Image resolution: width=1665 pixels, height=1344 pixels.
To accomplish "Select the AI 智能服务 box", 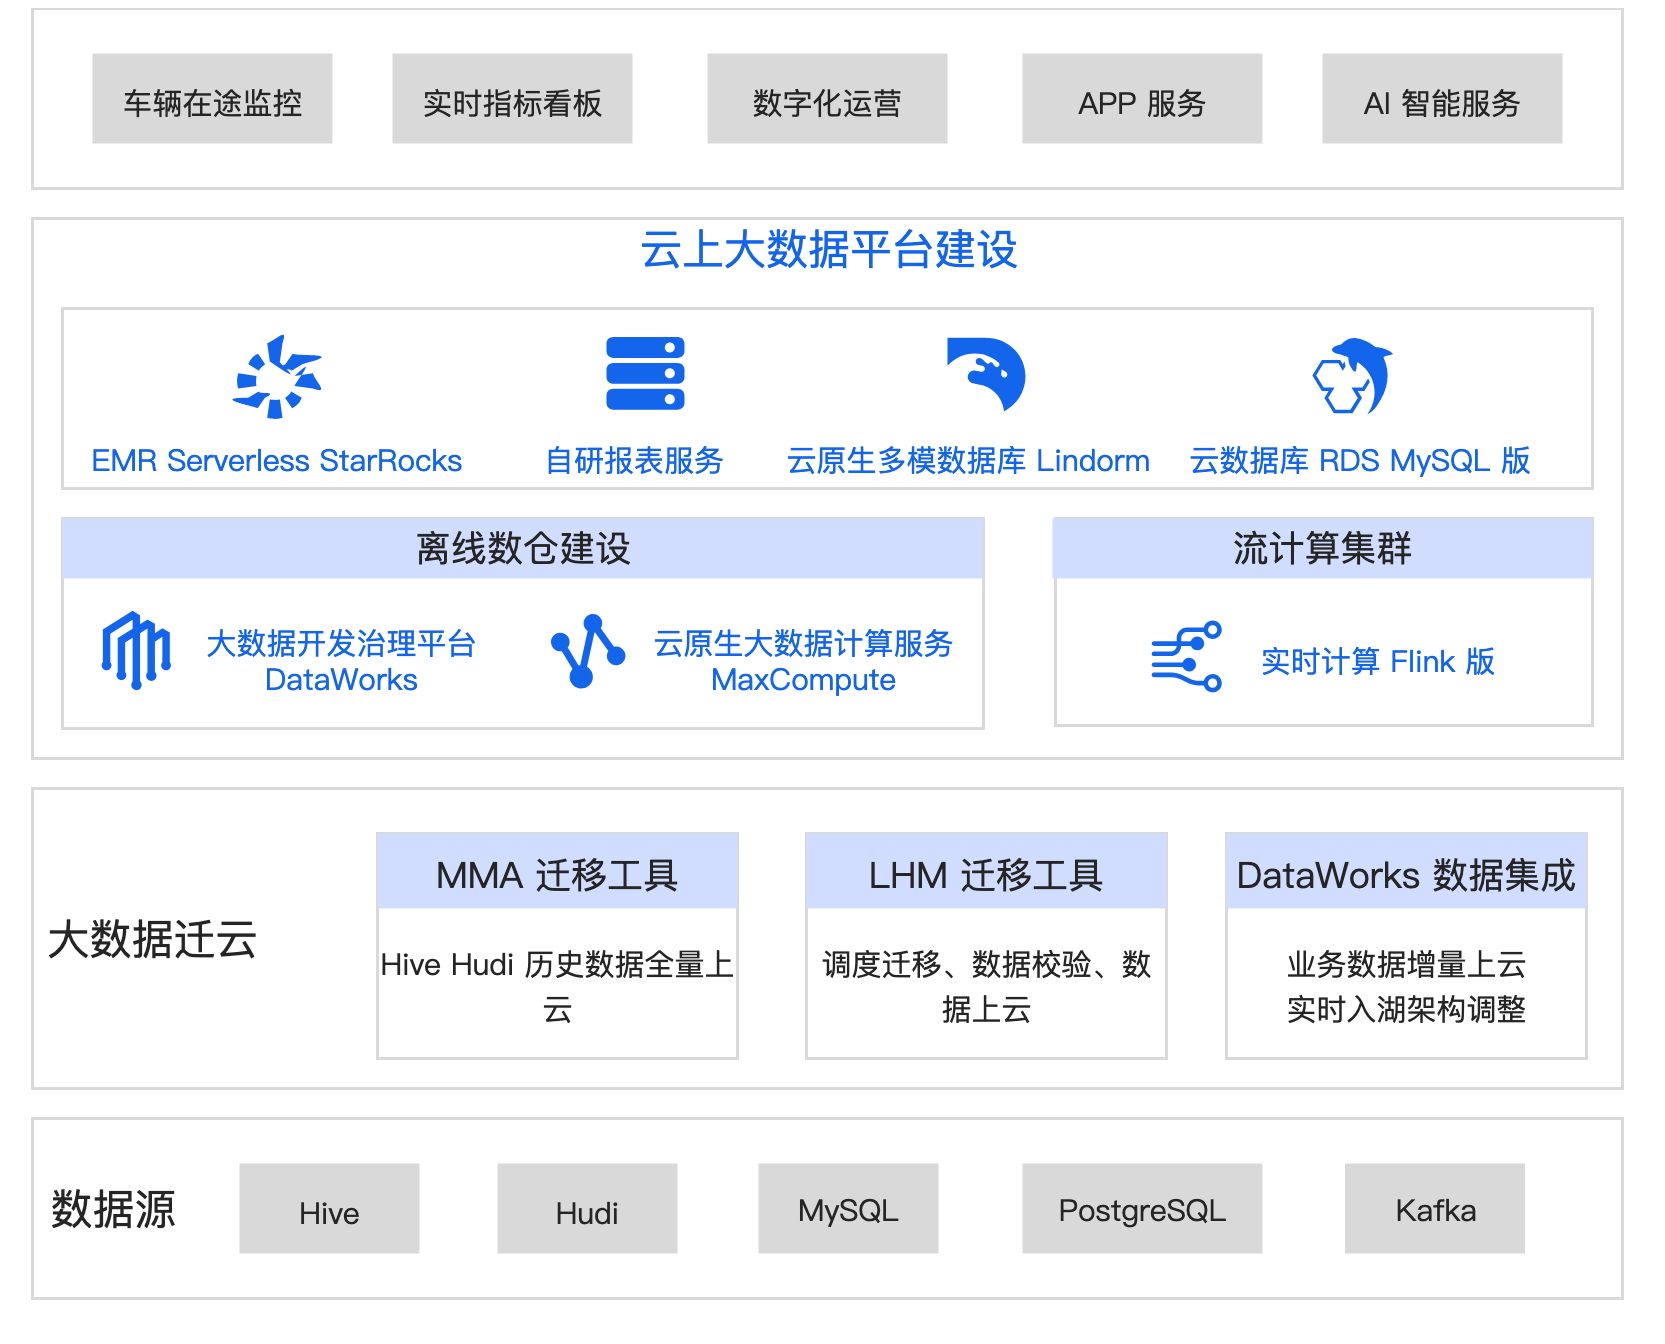I will [1442, 99].
